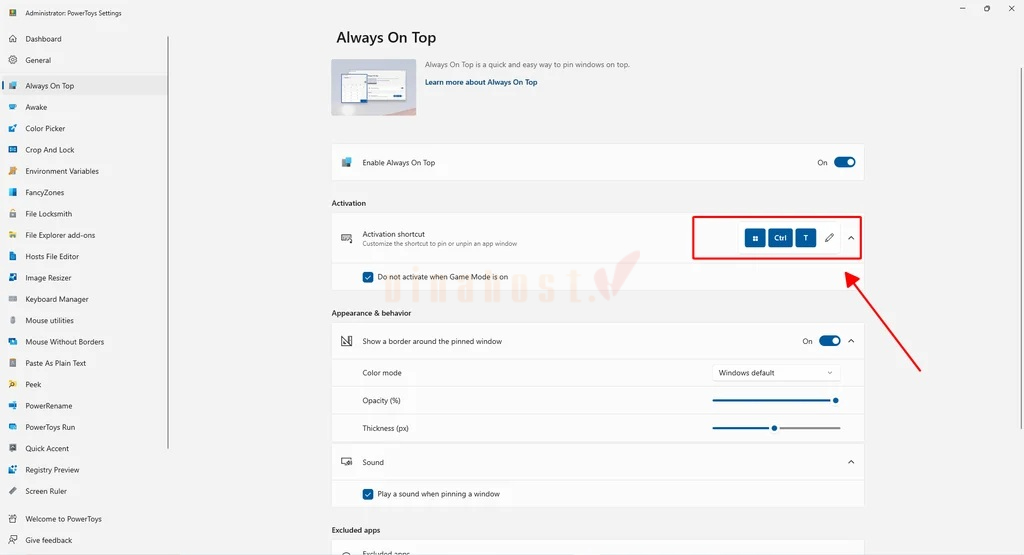This screenshot has width=1024, height=555.
Task: Click the Image Resizer icon
Action: pos(12,278)
